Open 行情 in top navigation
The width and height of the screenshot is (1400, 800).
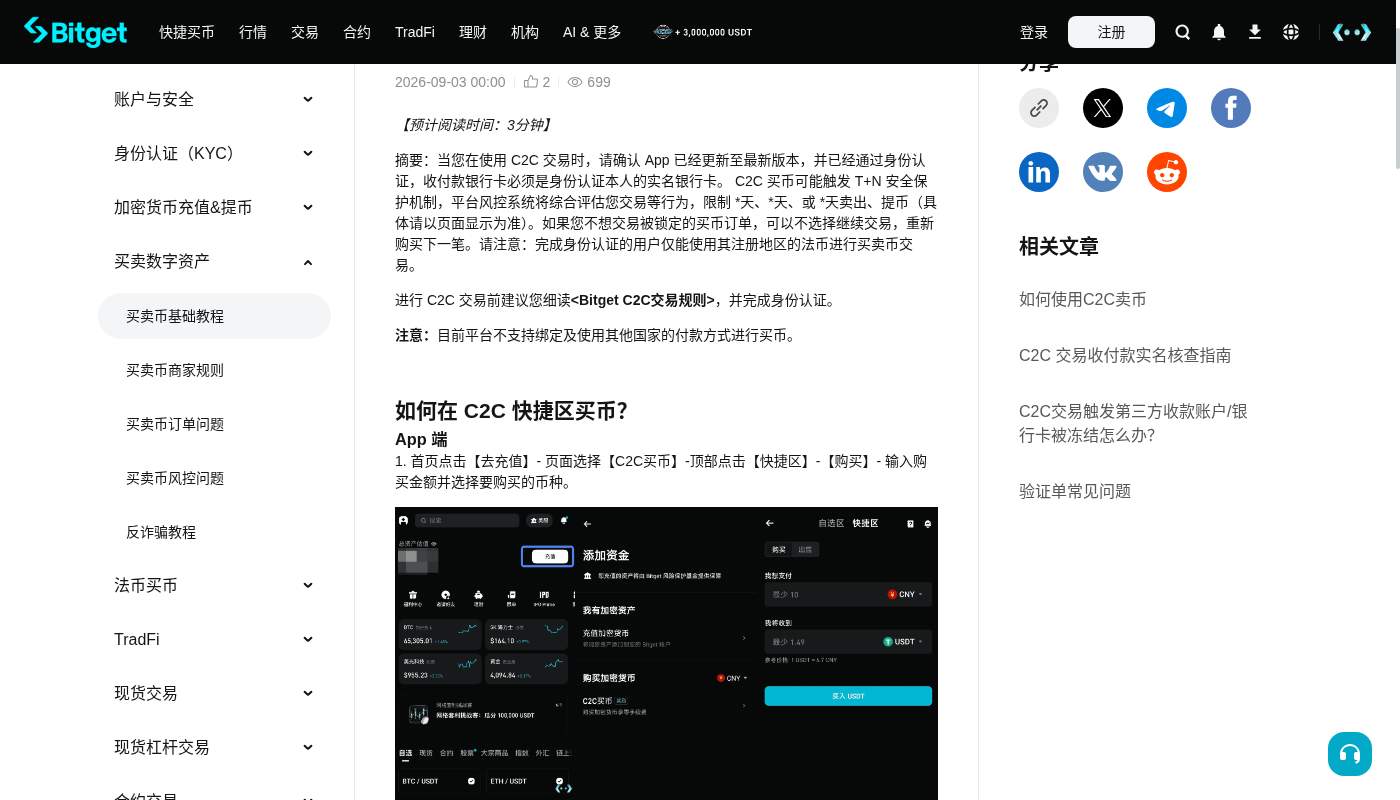[x=253, y=32]
